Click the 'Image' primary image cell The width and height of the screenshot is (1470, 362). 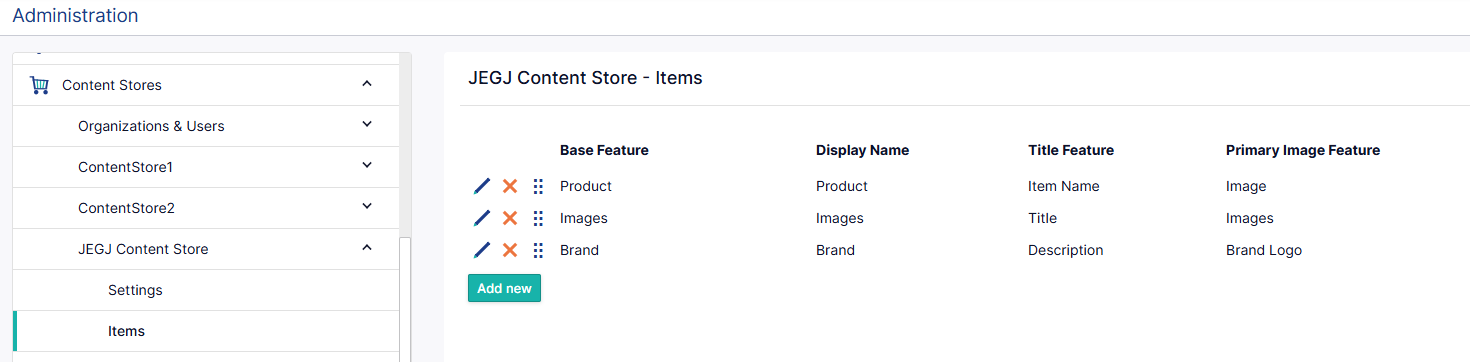point(1246,186)
